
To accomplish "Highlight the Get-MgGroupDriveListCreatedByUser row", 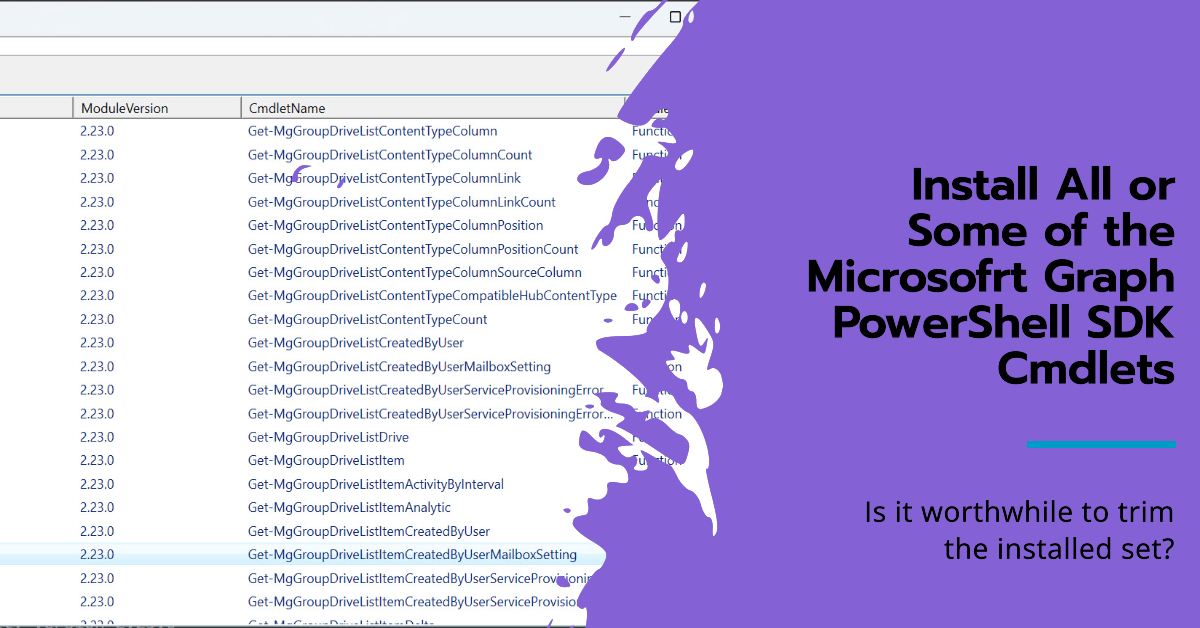I will pyautogui.click(x=355, y=343).
